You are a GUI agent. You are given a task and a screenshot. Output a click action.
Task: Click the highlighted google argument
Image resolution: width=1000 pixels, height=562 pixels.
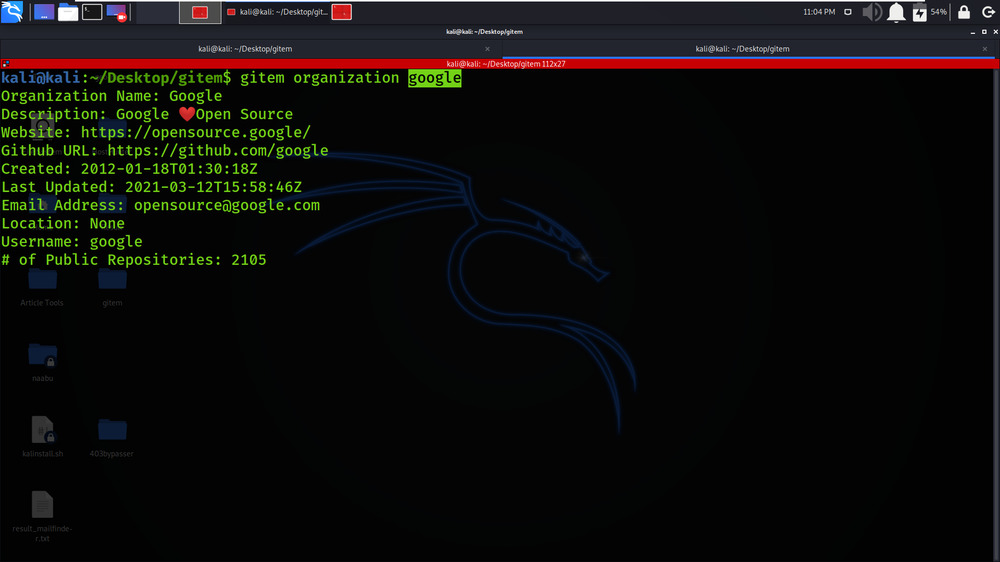434,78
